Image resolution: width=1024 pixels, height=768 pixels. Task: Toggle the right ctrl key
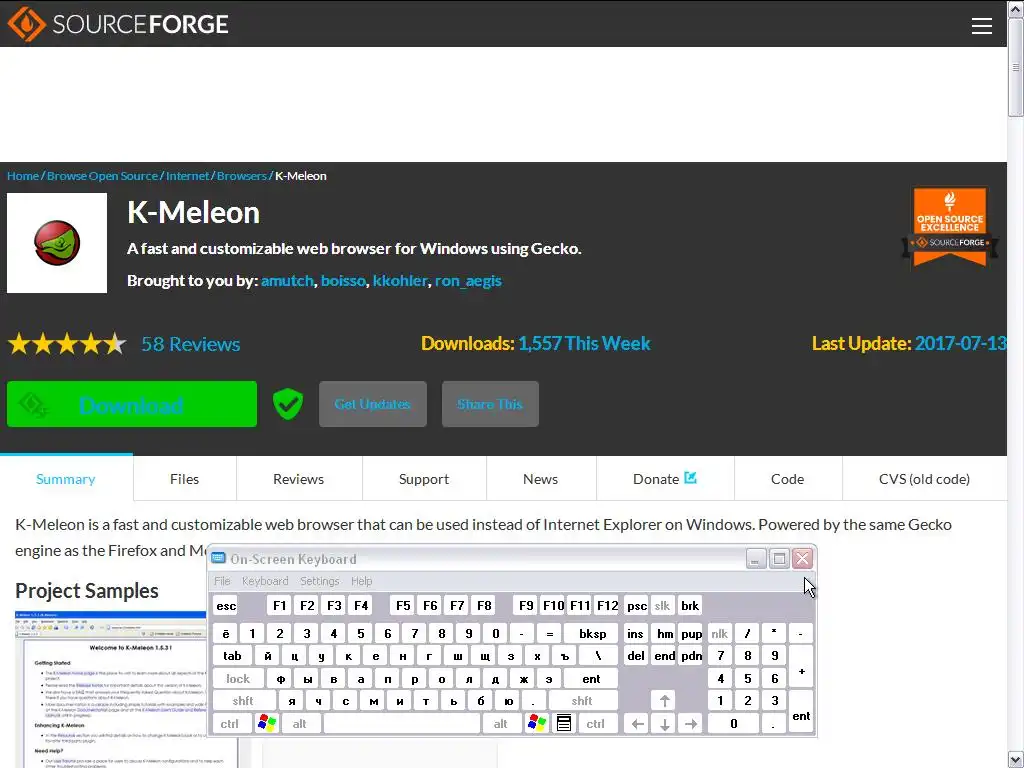tap(596, 723)
